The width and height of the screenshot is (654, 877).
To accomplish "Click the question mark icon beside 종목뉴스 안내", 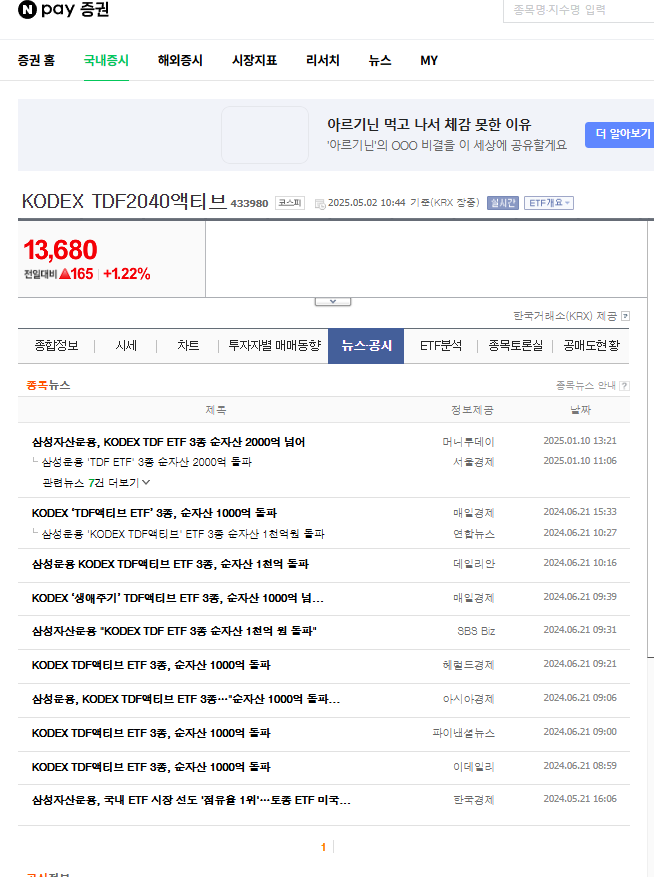I will (625, 386).
